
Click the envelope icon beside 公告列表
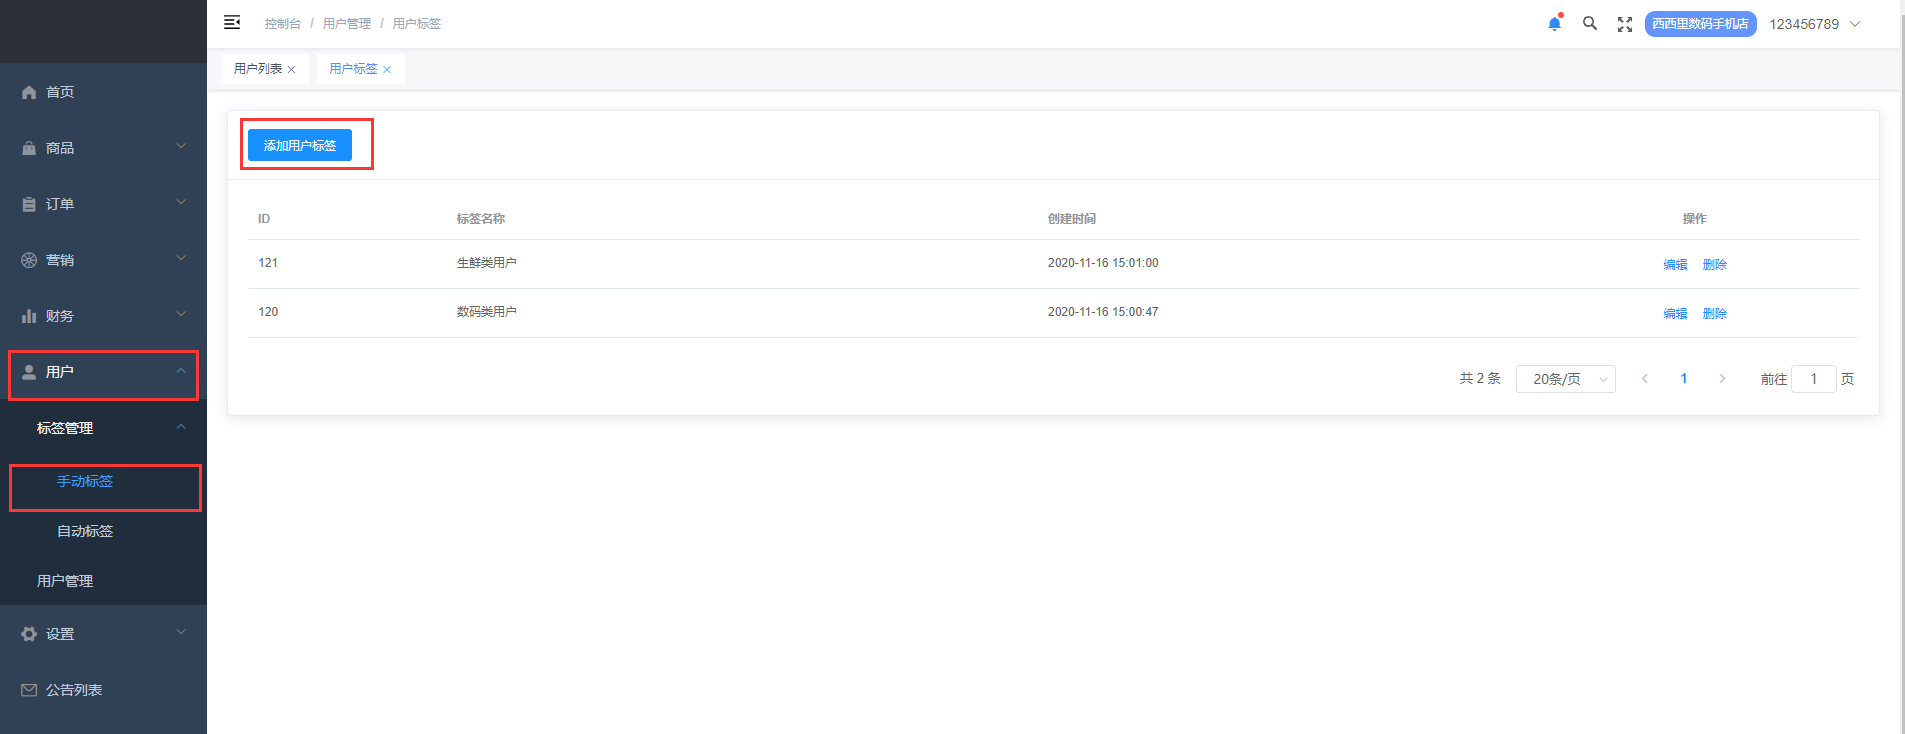(x=29, y=690)
